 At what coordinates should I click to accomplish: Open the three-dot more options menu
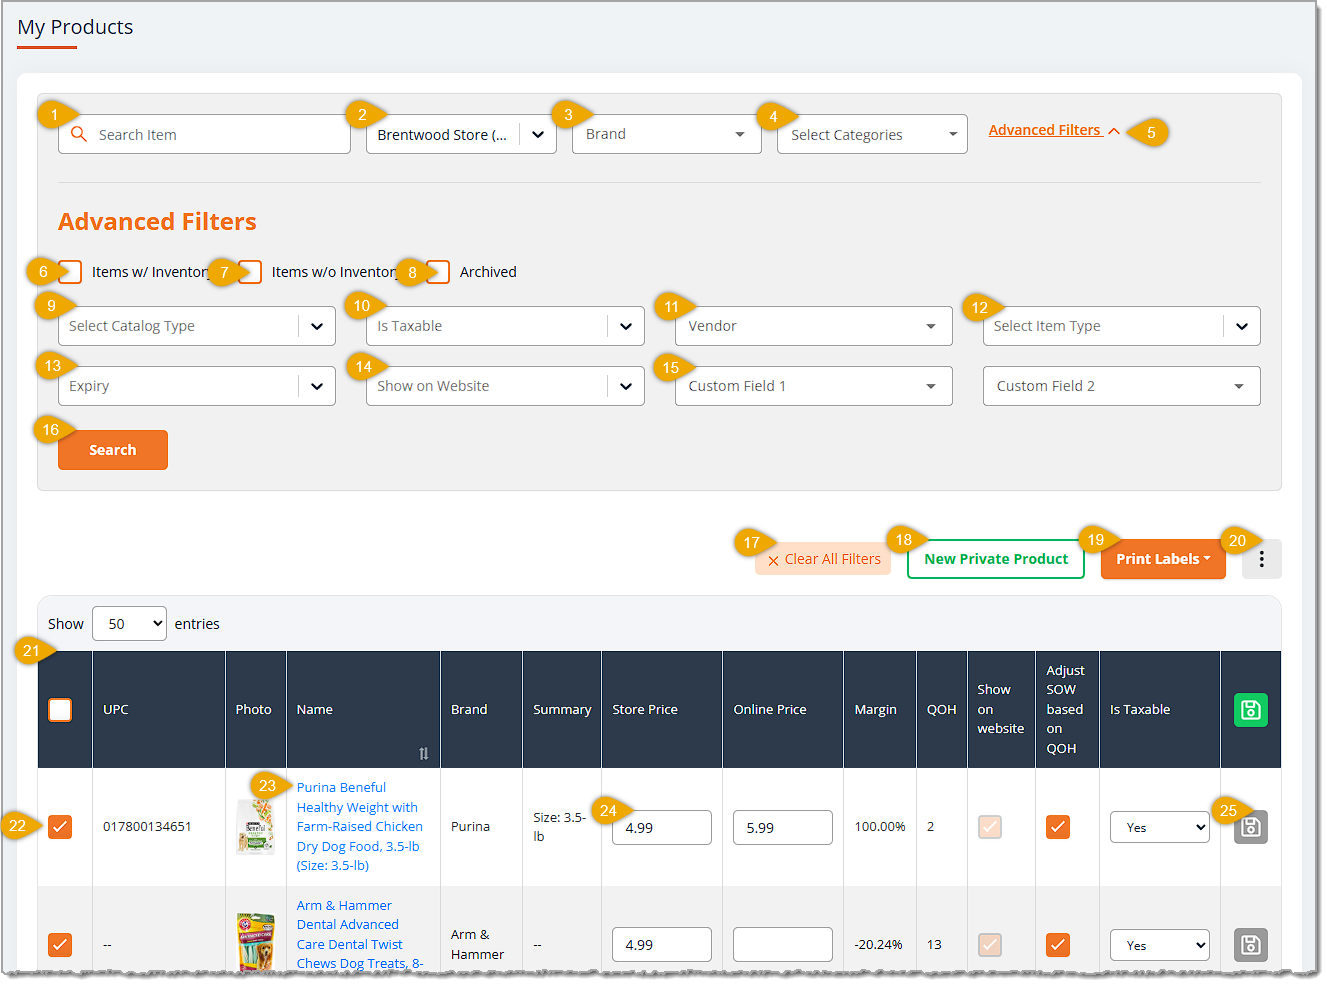(x=1261, y=559)
